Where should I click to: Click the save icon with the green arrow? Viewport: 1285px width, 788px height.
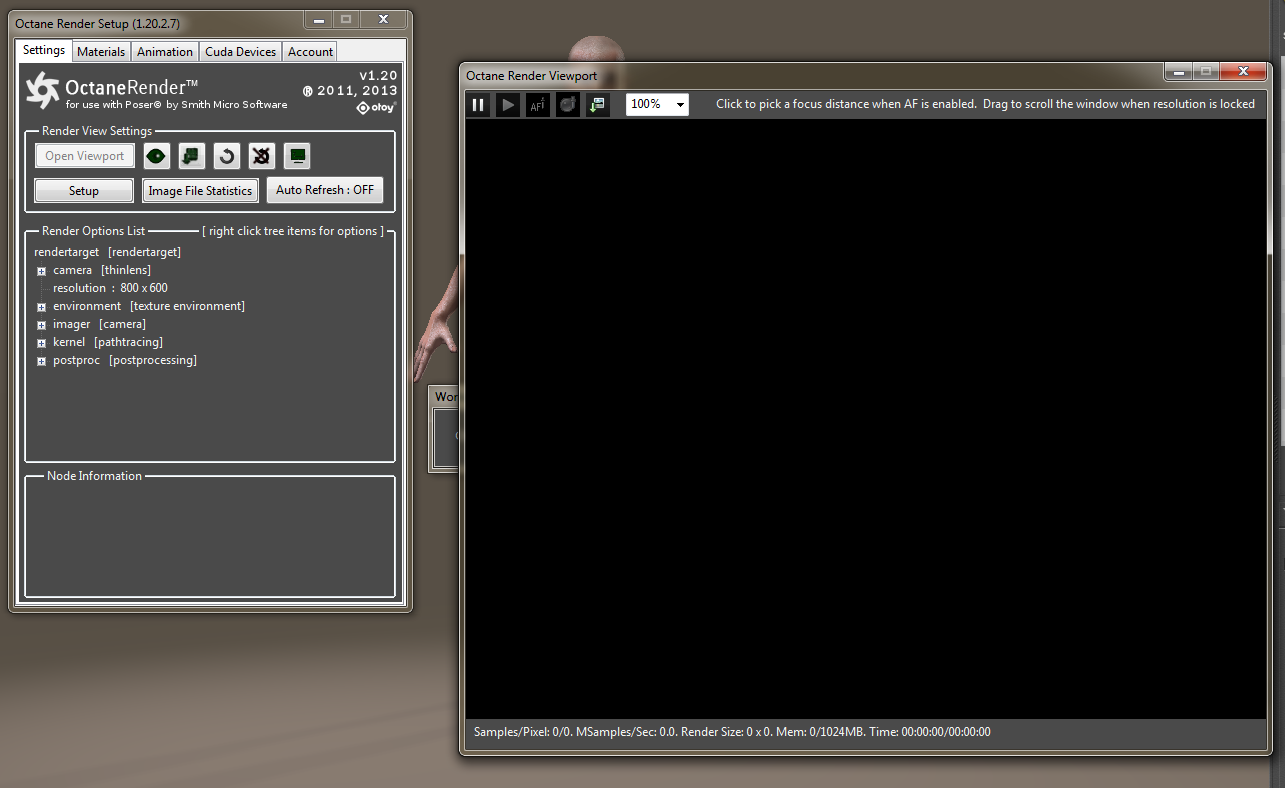598,104
